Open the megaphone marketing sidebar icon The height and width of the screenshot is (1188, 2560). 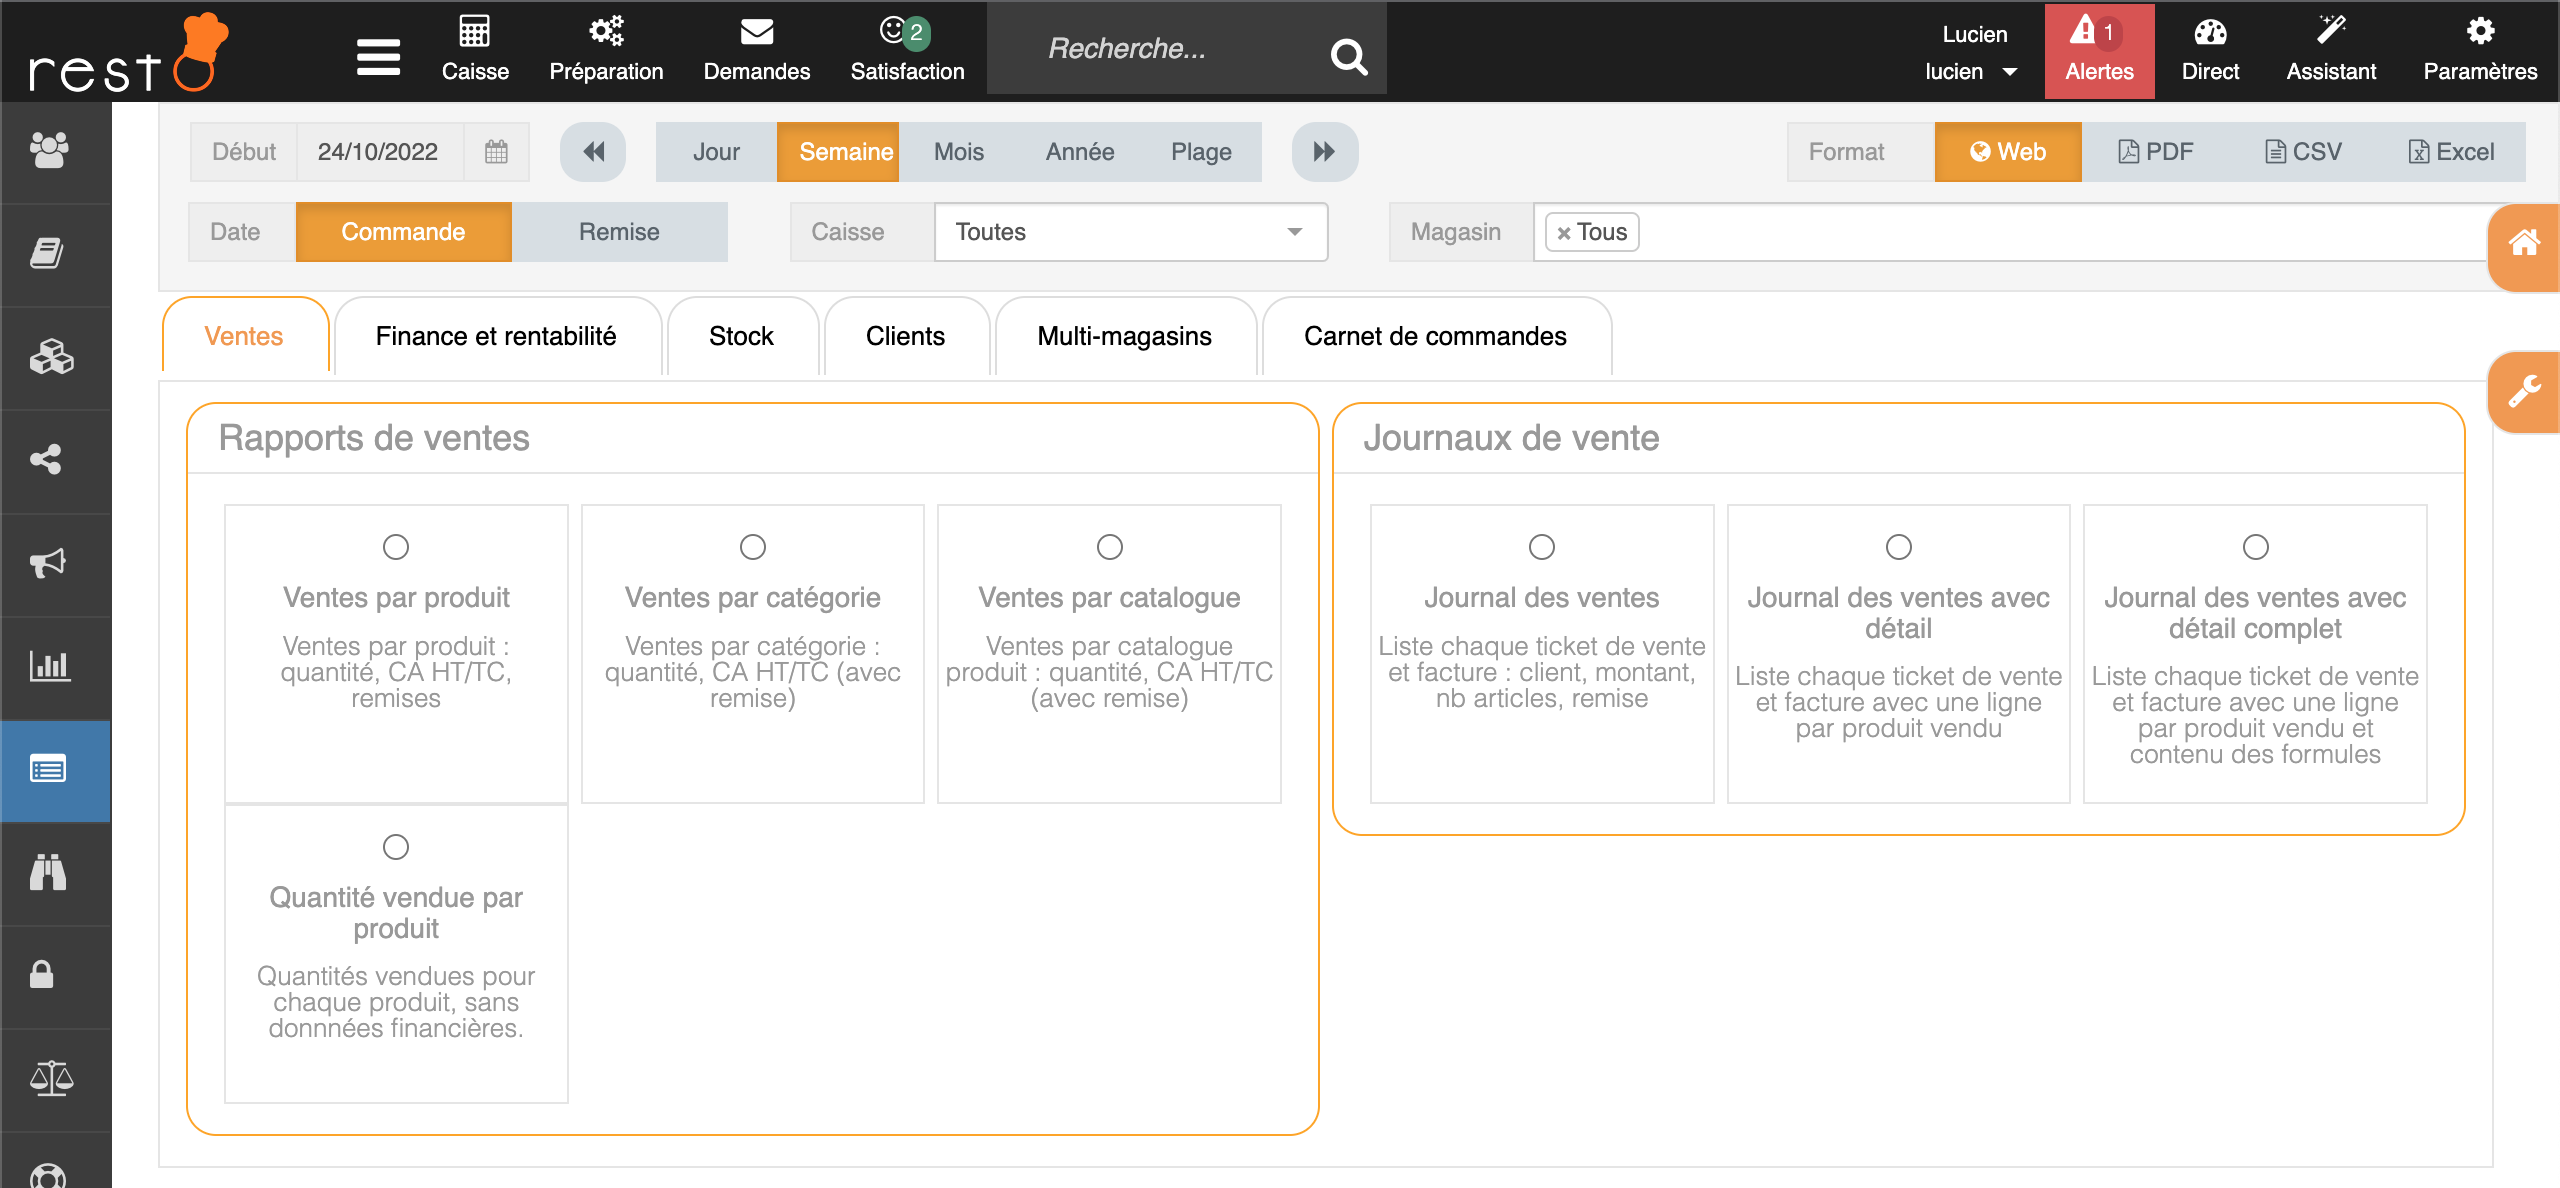click(50, 563)
